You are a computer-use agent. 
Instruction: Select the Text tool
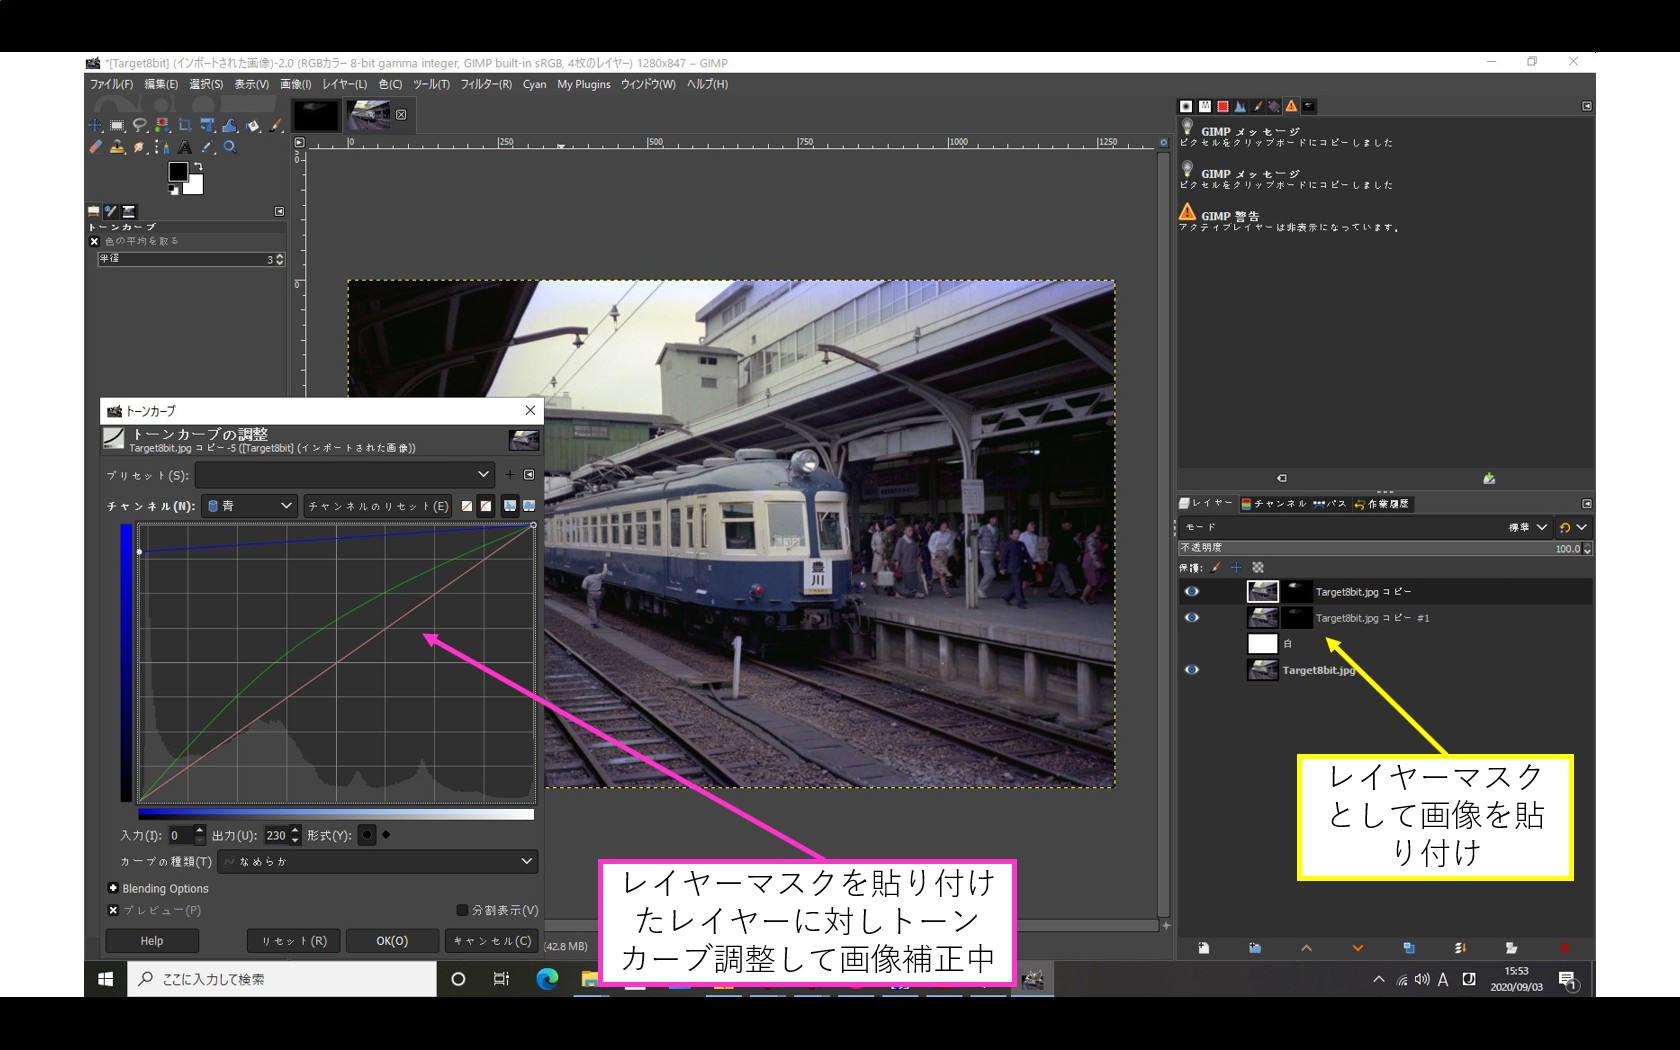185,147
